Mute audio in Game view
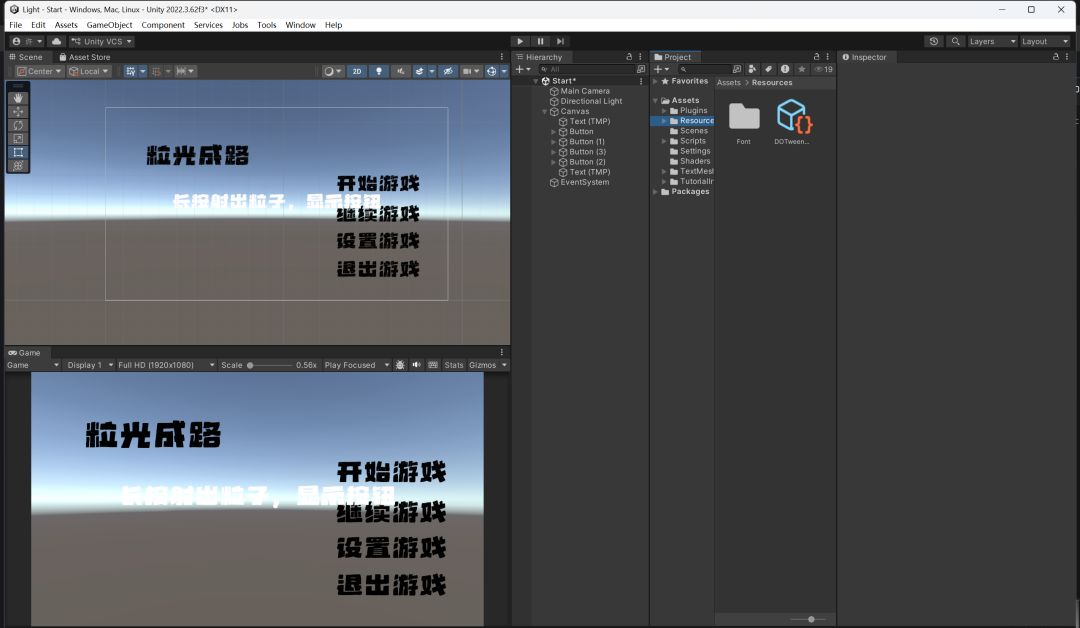Screen dimensions: 1080x628 point(416,365)
